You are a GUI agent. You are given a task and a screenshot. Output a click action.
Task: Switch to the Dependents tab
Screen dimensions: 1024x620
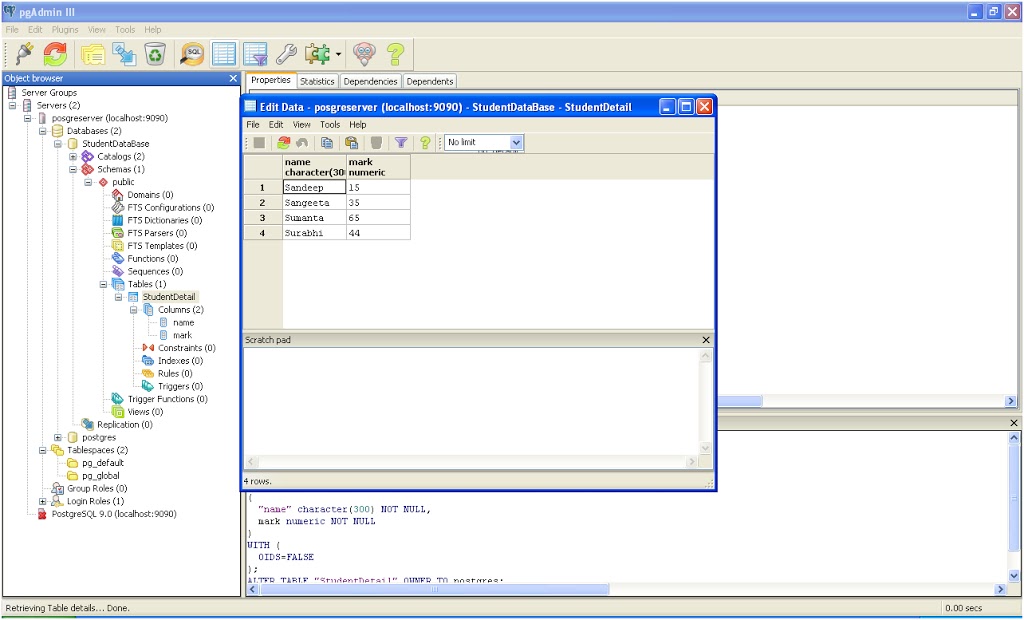click(x=430, y=81)
